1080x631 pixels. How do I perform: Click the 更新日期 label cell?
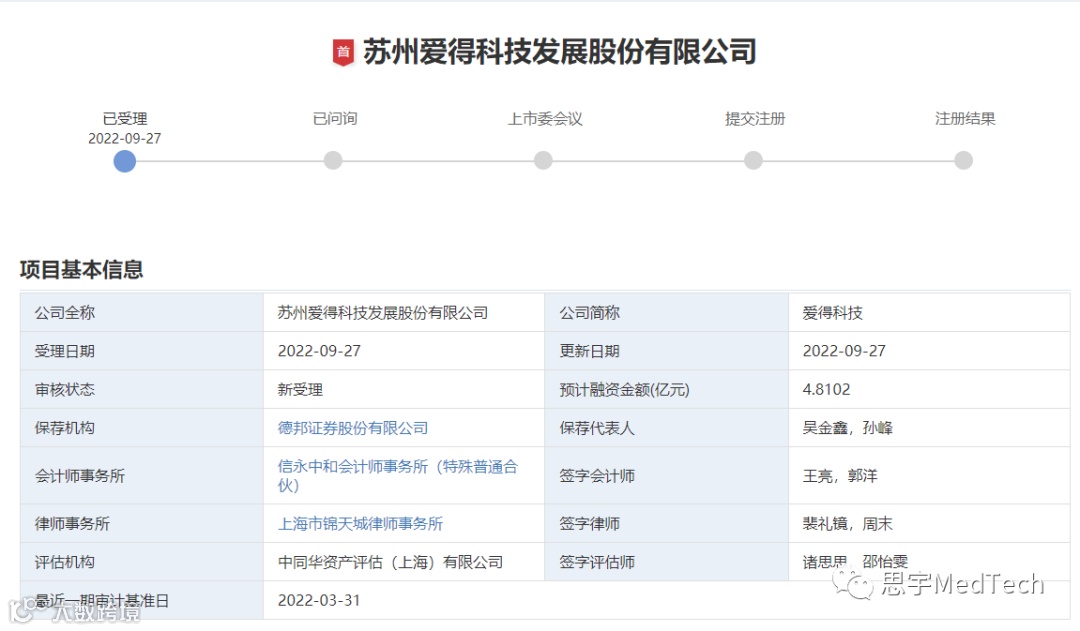click(667, 351)
